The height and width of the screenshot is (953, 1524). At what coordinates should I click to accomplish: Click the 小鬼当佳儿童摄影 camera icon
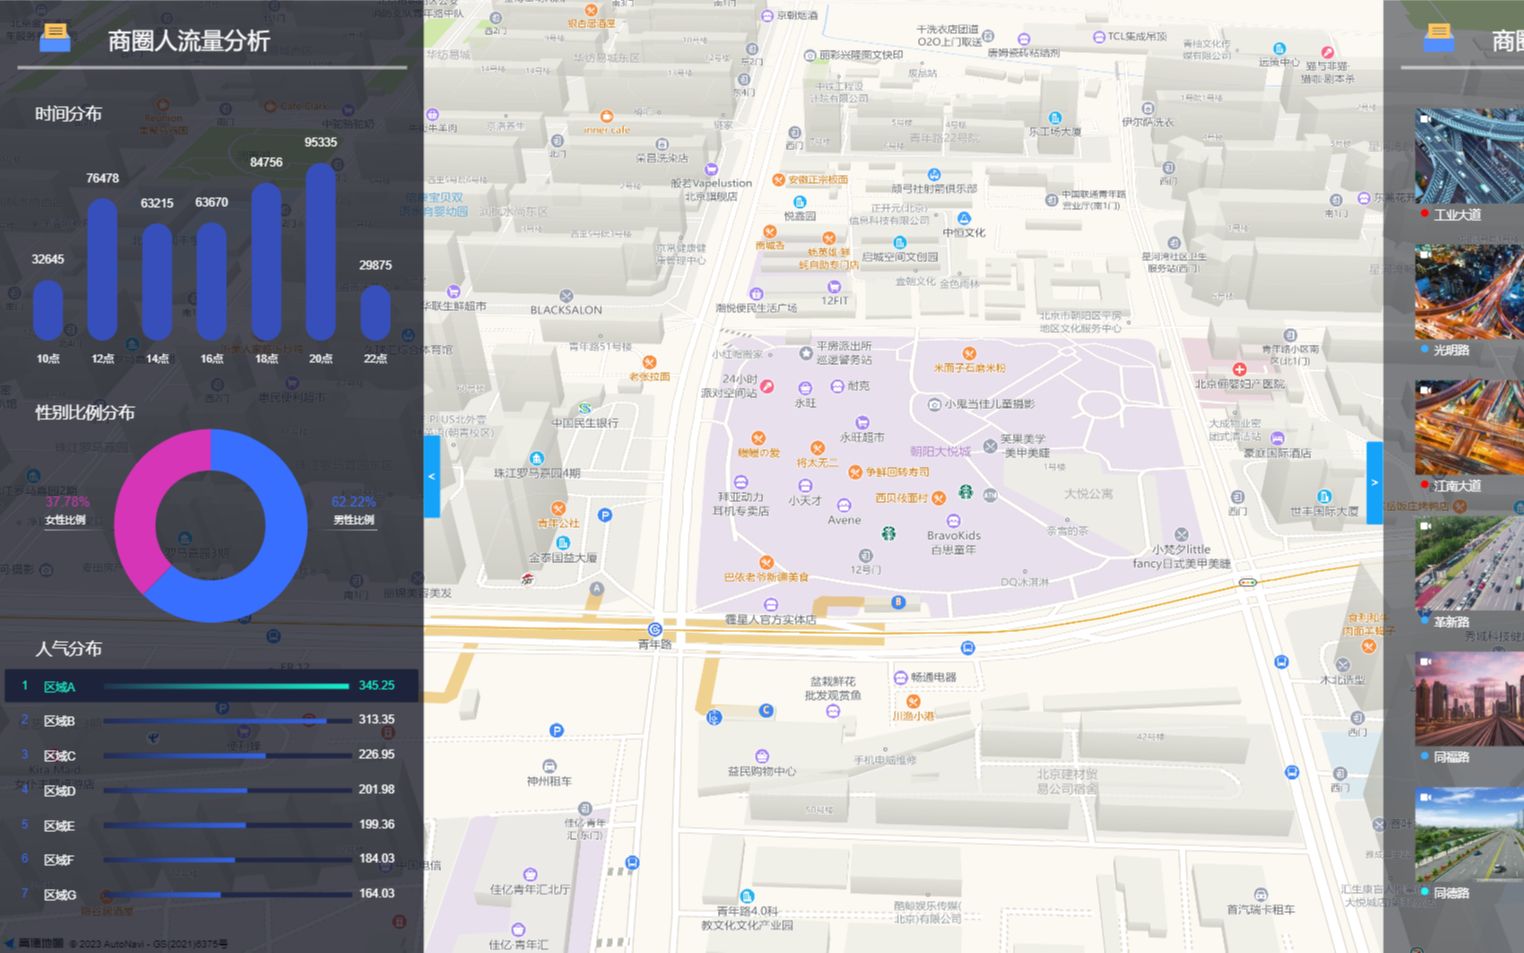(934, 404)
